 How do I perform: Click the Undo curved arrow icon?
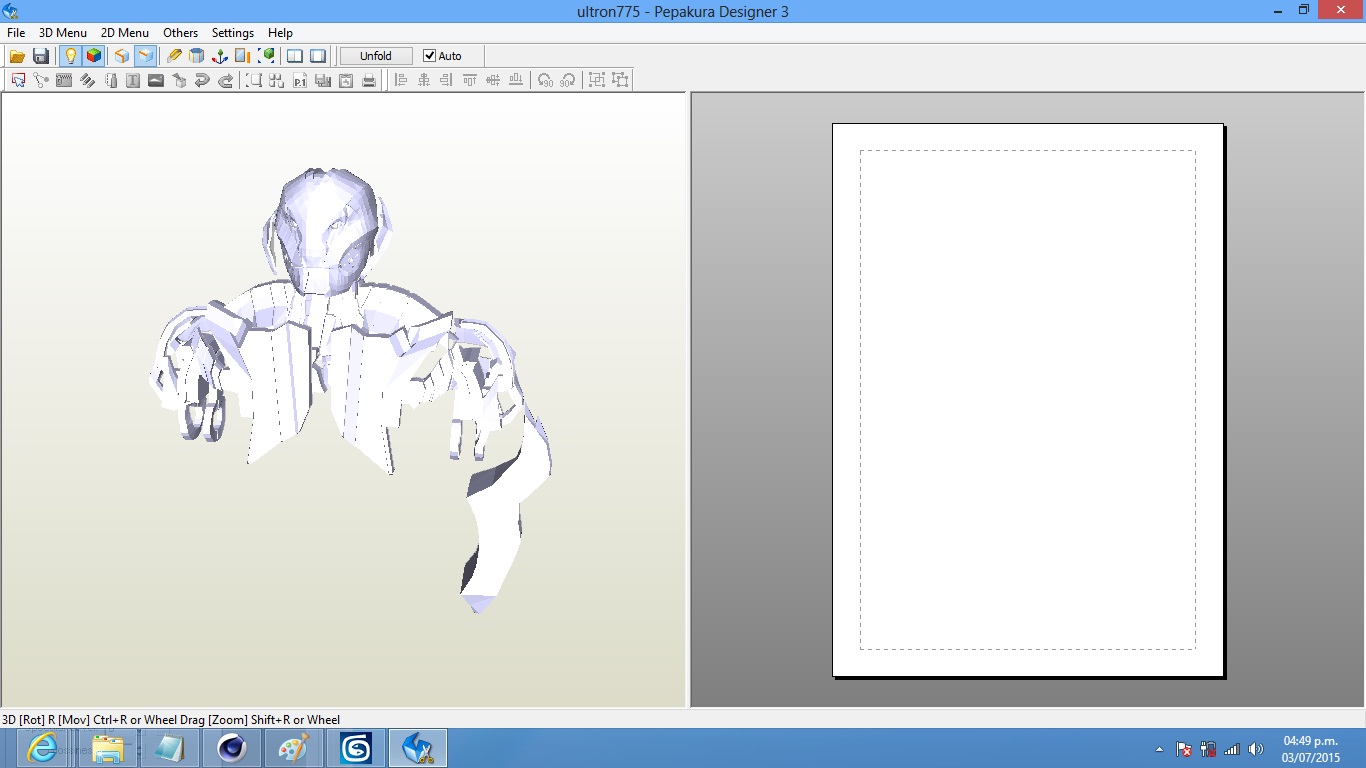[202, 80]
